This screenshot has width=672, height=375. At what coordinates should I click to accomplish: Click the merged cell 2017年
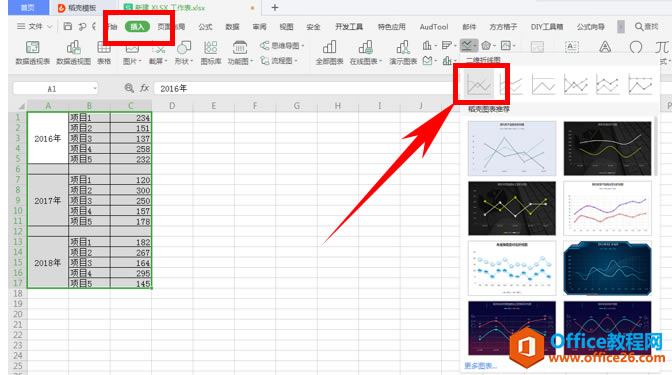tap(48, 201)
